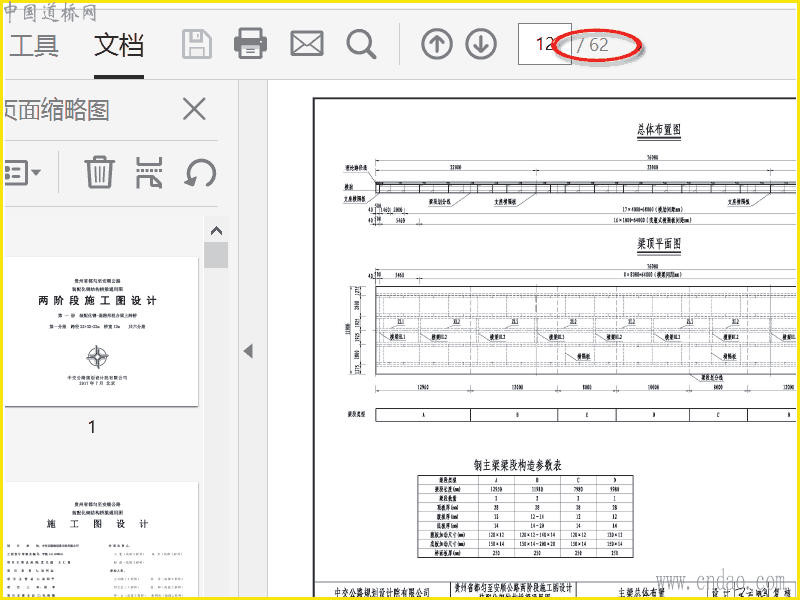Click the total pages text / 62
The image size is (800, 600).
click(592, 45)
